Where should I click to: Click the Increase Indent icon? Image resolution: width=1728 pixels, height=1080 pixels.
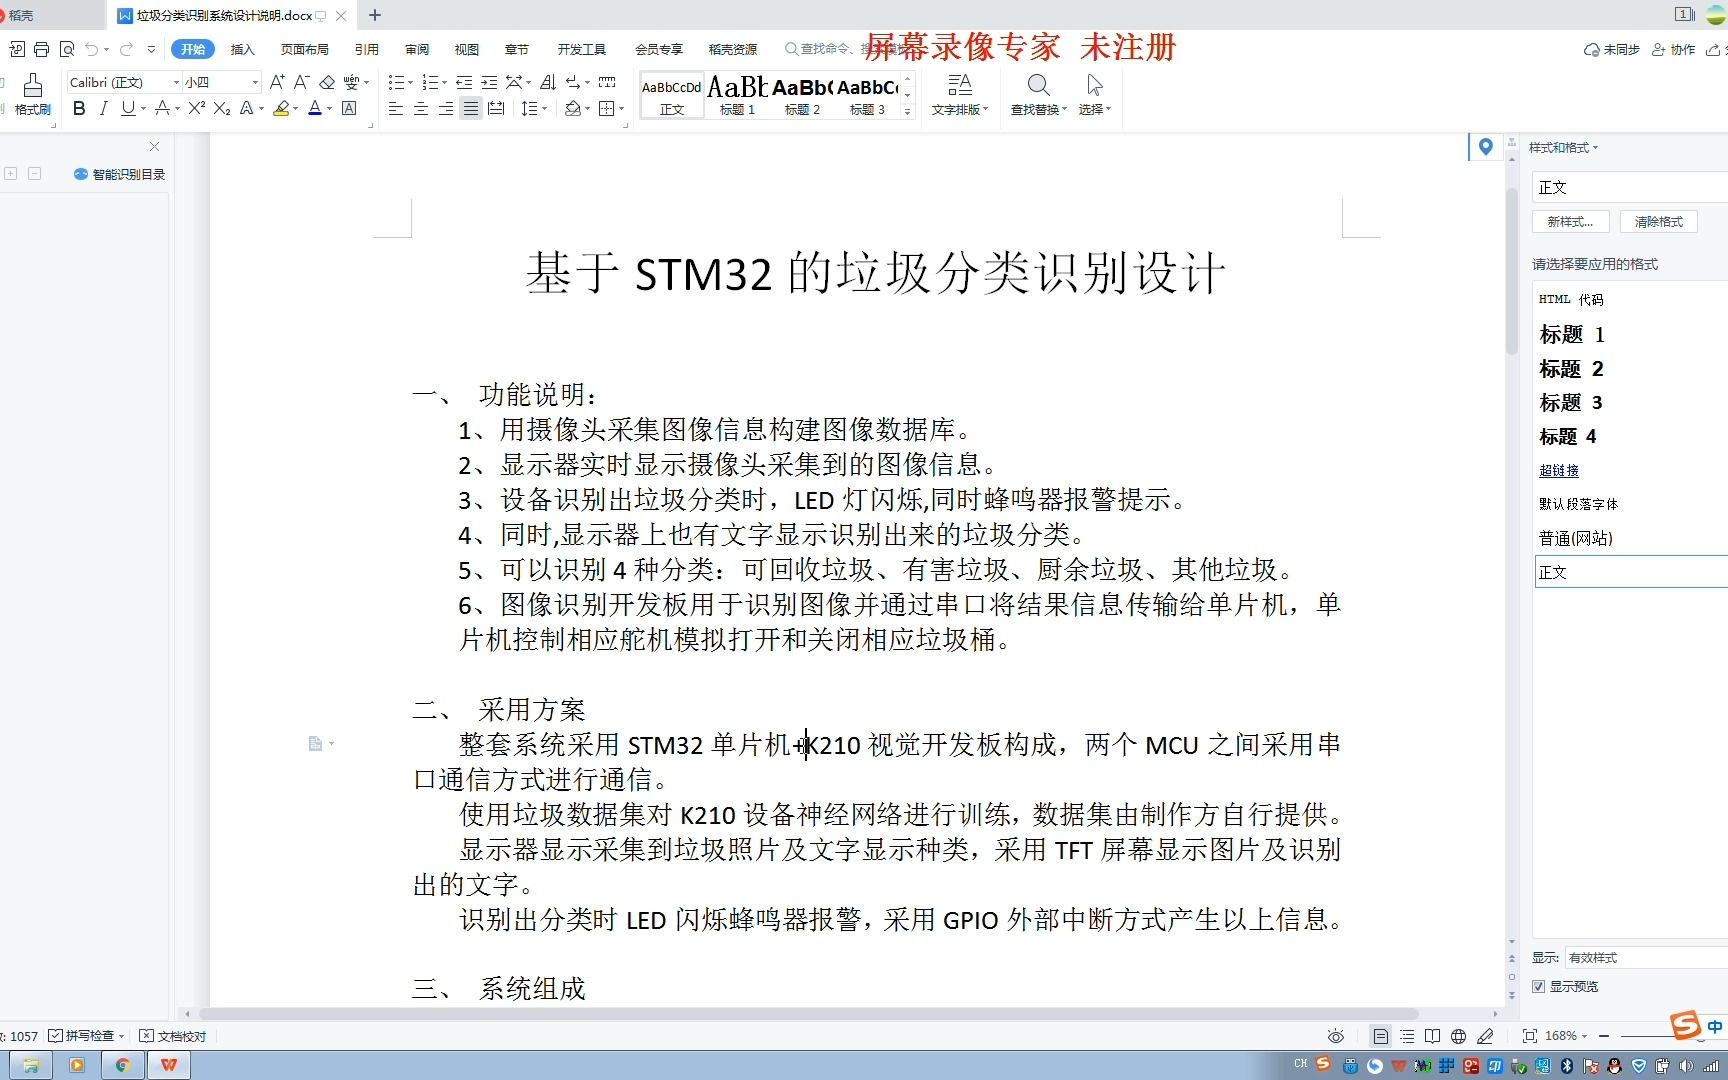489,82
